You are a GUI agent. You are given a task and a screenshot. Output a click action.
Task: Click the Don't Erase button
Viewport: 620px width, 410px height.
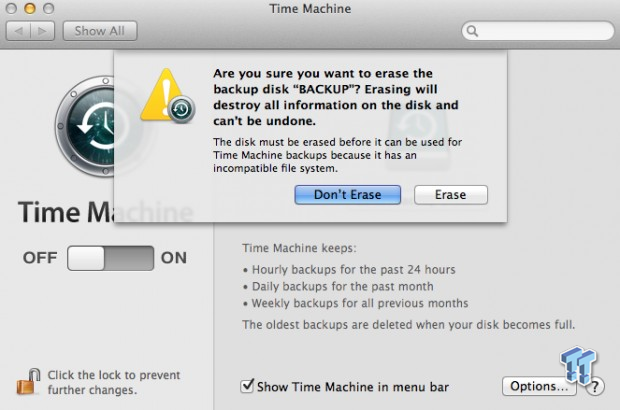[x=348, y=195]
